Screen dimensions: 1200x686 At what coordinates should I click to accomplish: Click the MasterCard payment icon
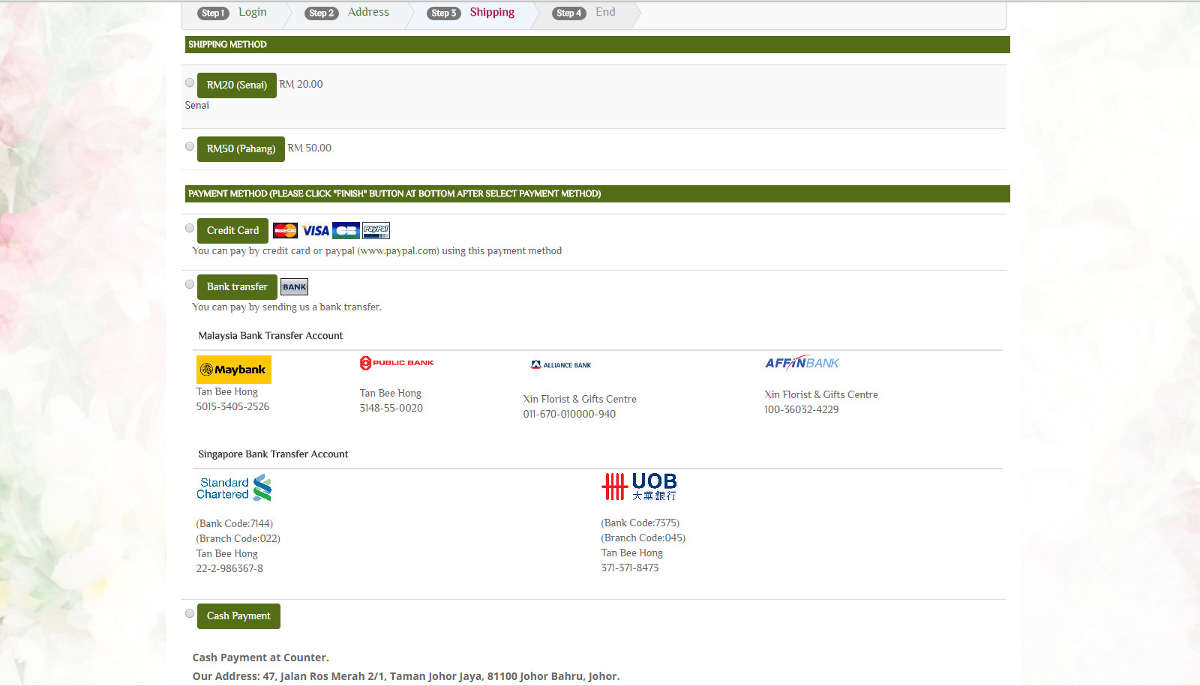pos(285,230)
